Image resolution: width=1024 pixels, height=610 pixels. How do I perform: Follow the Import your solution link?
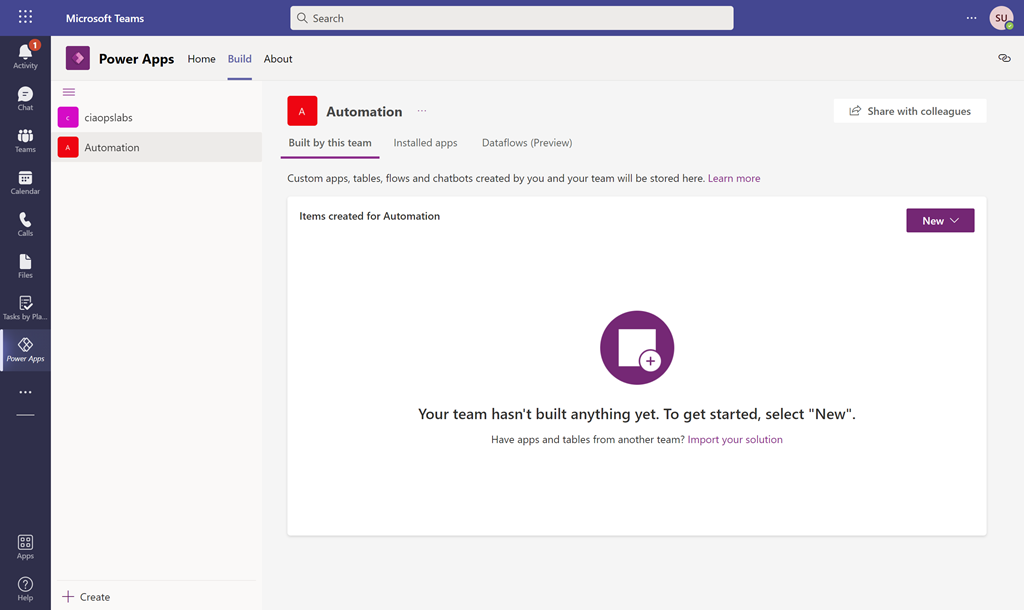pyautogui.click(x=735, y=440)
